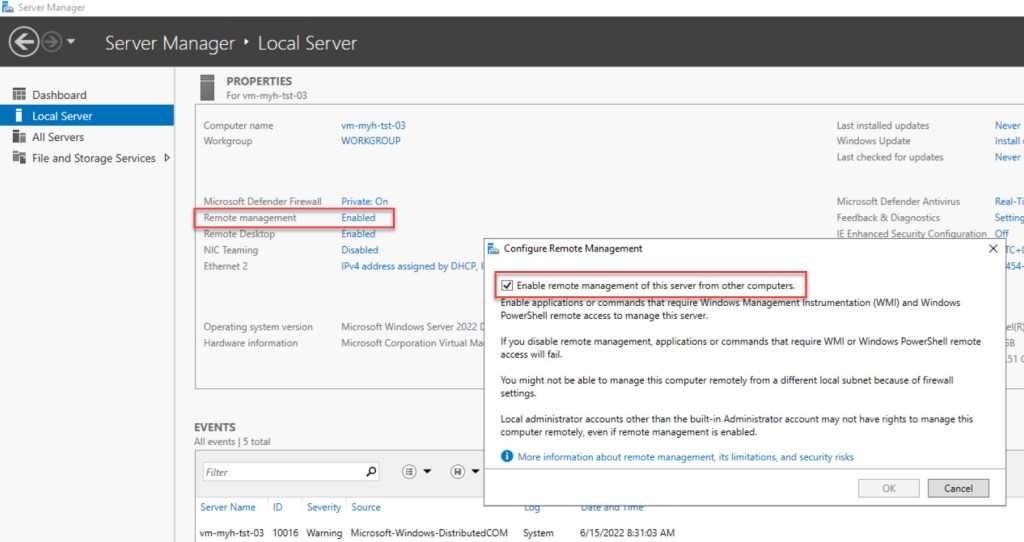Screen dimensions: 1024x542
Task: Click the blue info icon in the dialog
Action: [507, 457]
